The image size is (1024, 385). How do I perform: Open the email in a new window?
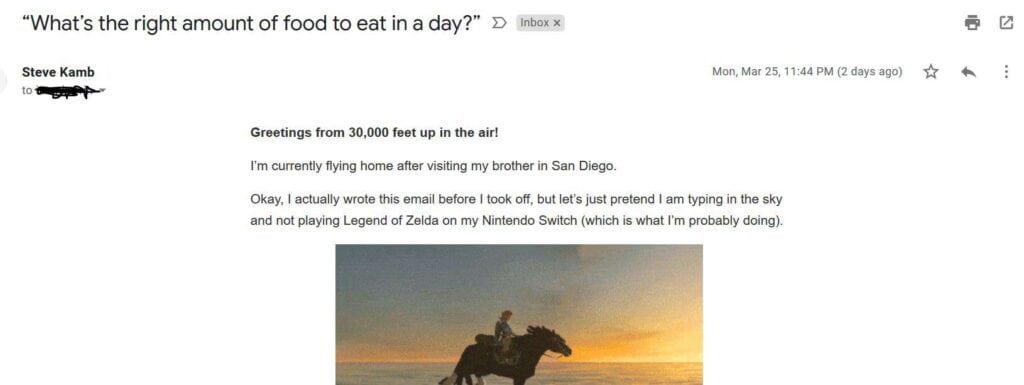point(1006,23)
